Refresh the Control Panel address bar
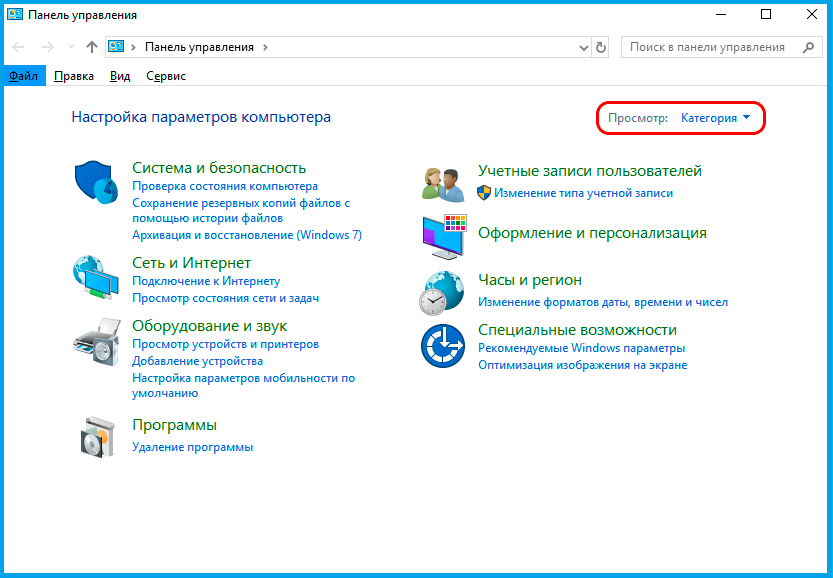Viewport: 833px width, 578px height. pyautogui.click(x=601, y=47)
